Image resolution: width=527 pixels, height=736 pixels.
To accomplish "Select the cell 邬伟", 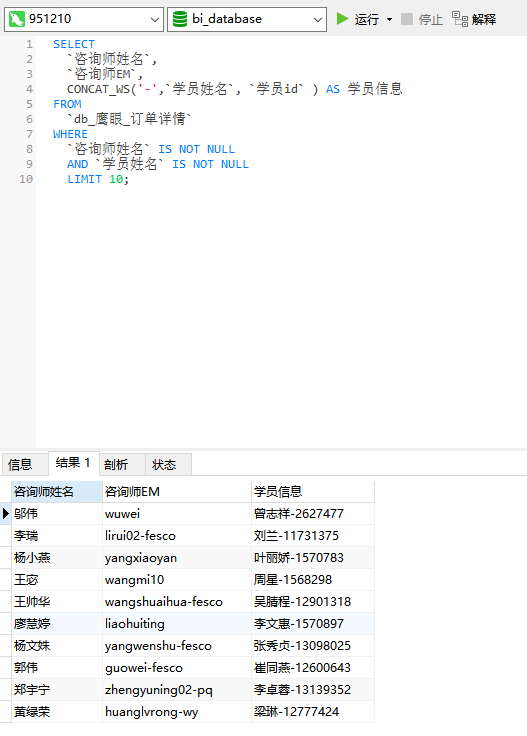I will [57, 514].
